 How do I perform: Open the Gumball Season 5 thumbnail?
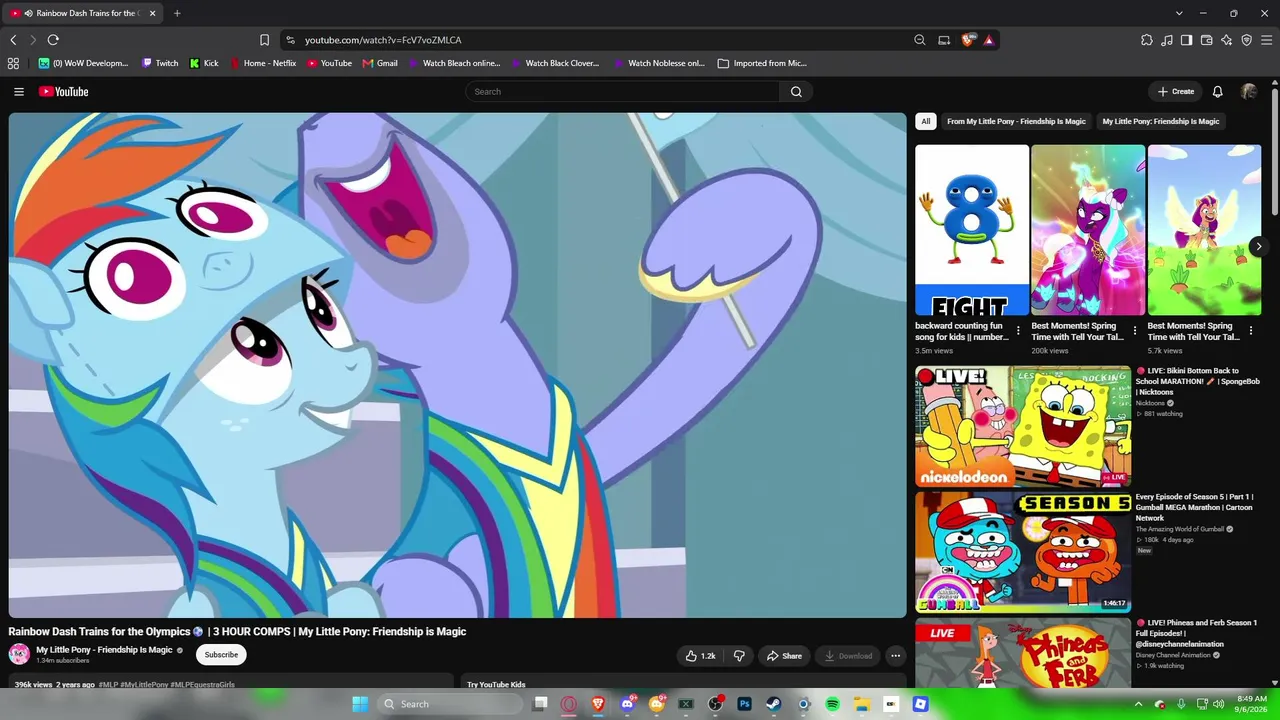coord(1023,552)
